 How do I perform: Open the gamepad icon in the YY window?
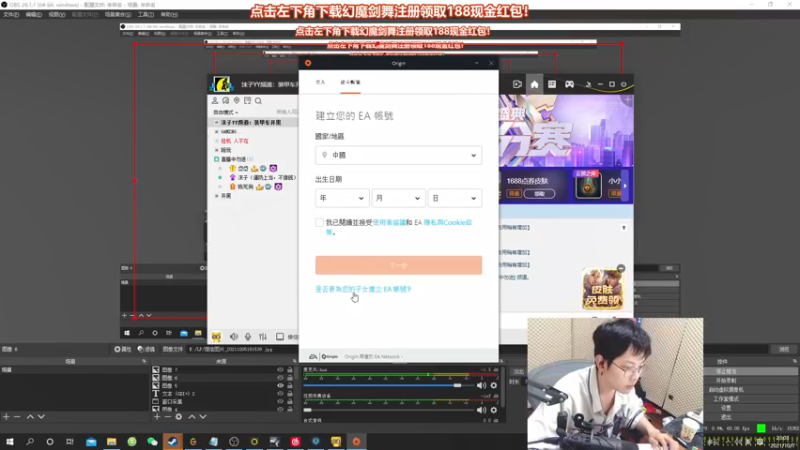coord(569,84)
